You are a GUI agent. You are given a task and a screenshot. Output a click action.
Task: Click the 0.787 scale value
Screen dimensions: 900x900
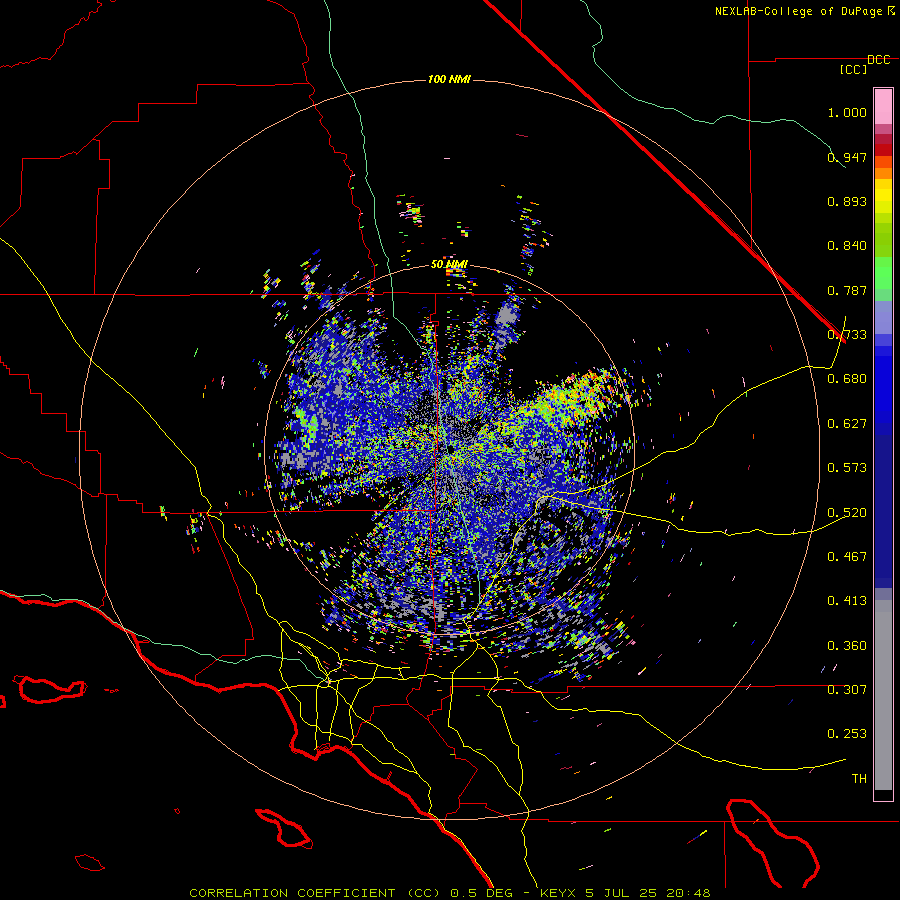[847, 290]
